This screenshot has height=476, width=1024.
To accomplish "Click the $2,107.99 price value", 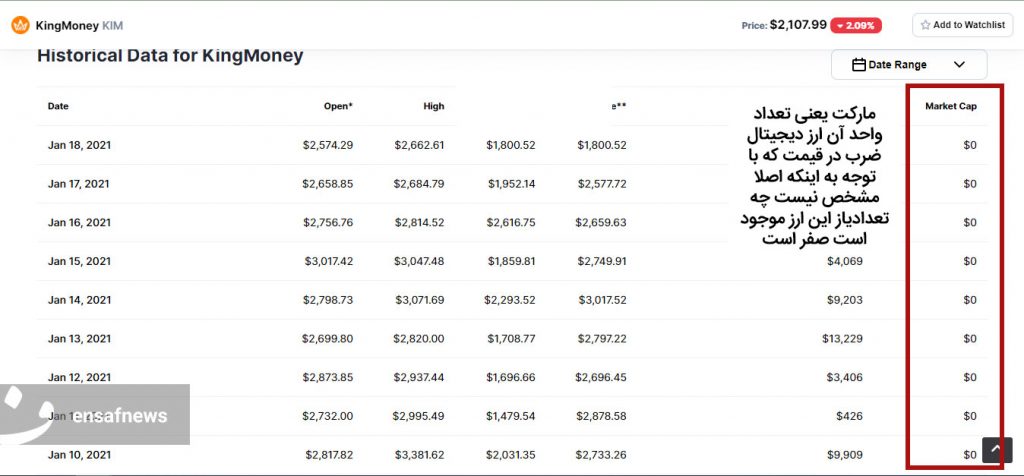I will click(798, 25).
